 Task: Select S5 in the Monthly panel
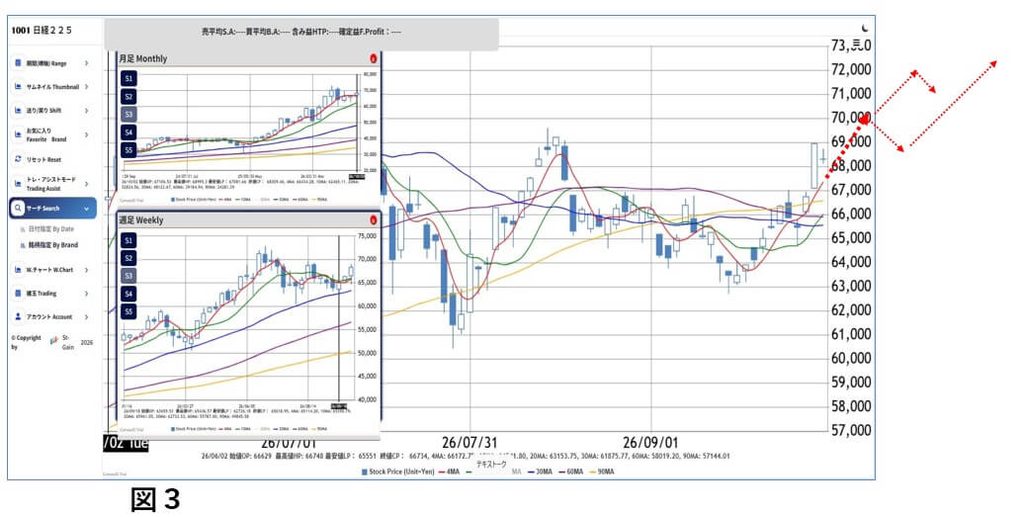(129, 150)
